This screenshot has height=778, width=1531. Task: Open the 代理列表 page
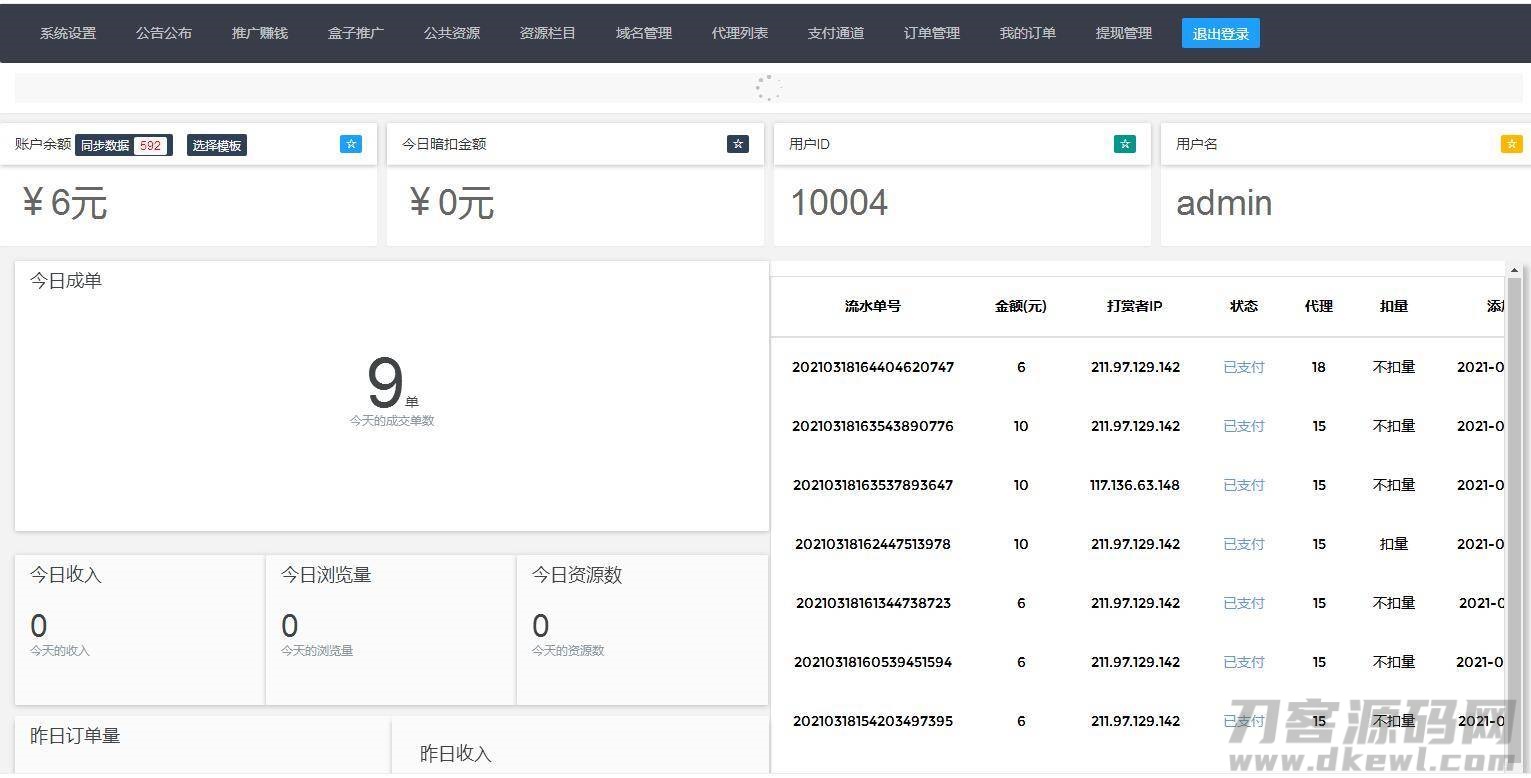[x=739, y=33]
